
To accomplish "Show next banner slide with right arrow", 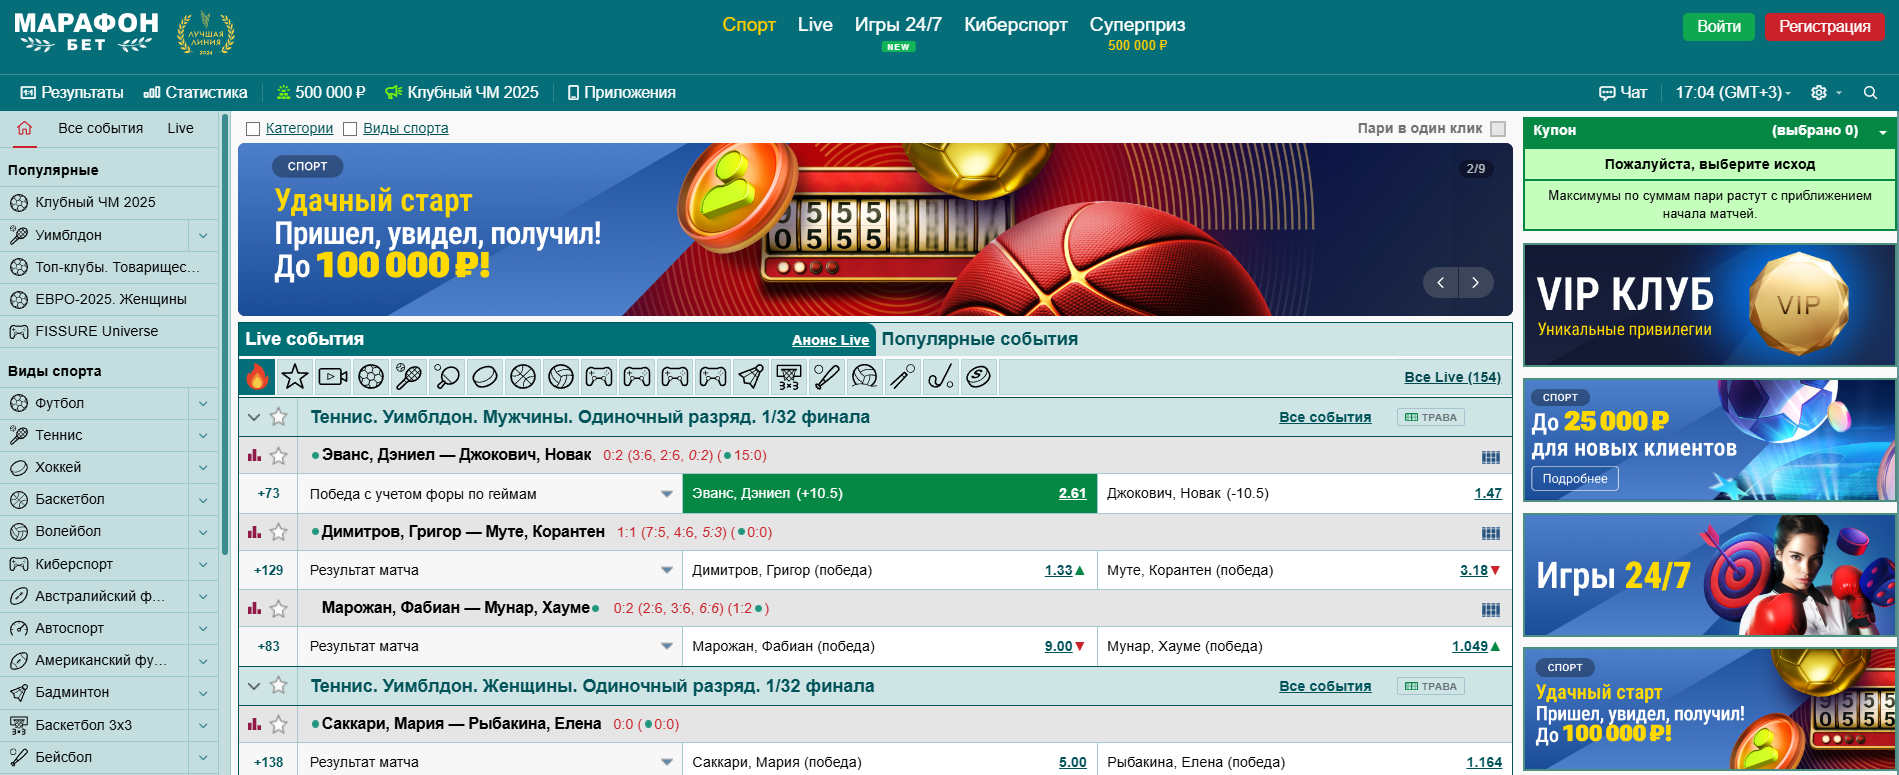I will (x=1476, y=283).
